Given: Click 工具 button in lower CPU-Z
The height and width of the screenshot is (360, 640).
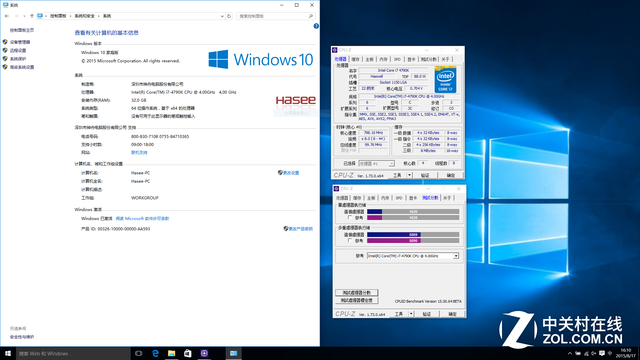Looking at the screenshot, I should (399, 314).
